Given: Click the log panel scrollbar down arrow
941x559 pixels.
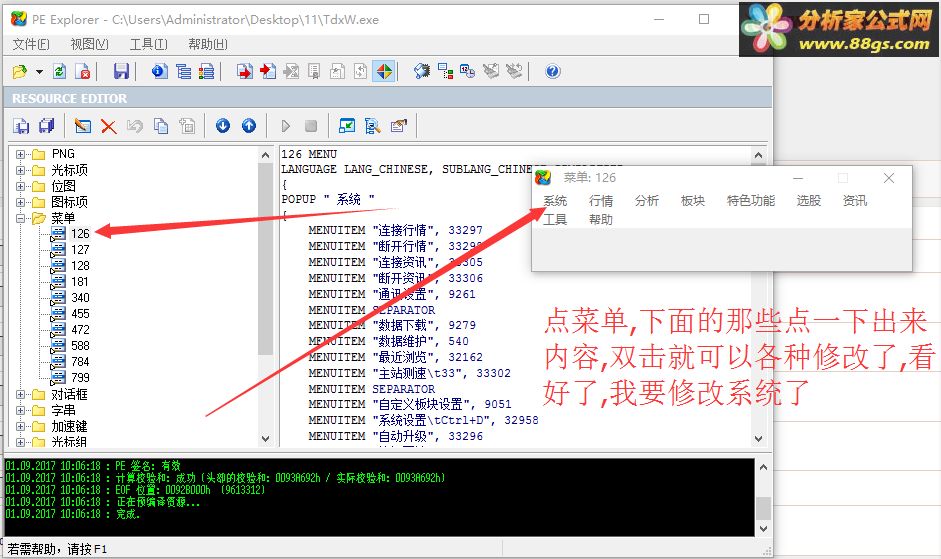Looking at the screenshot, I should coord(763,529).
